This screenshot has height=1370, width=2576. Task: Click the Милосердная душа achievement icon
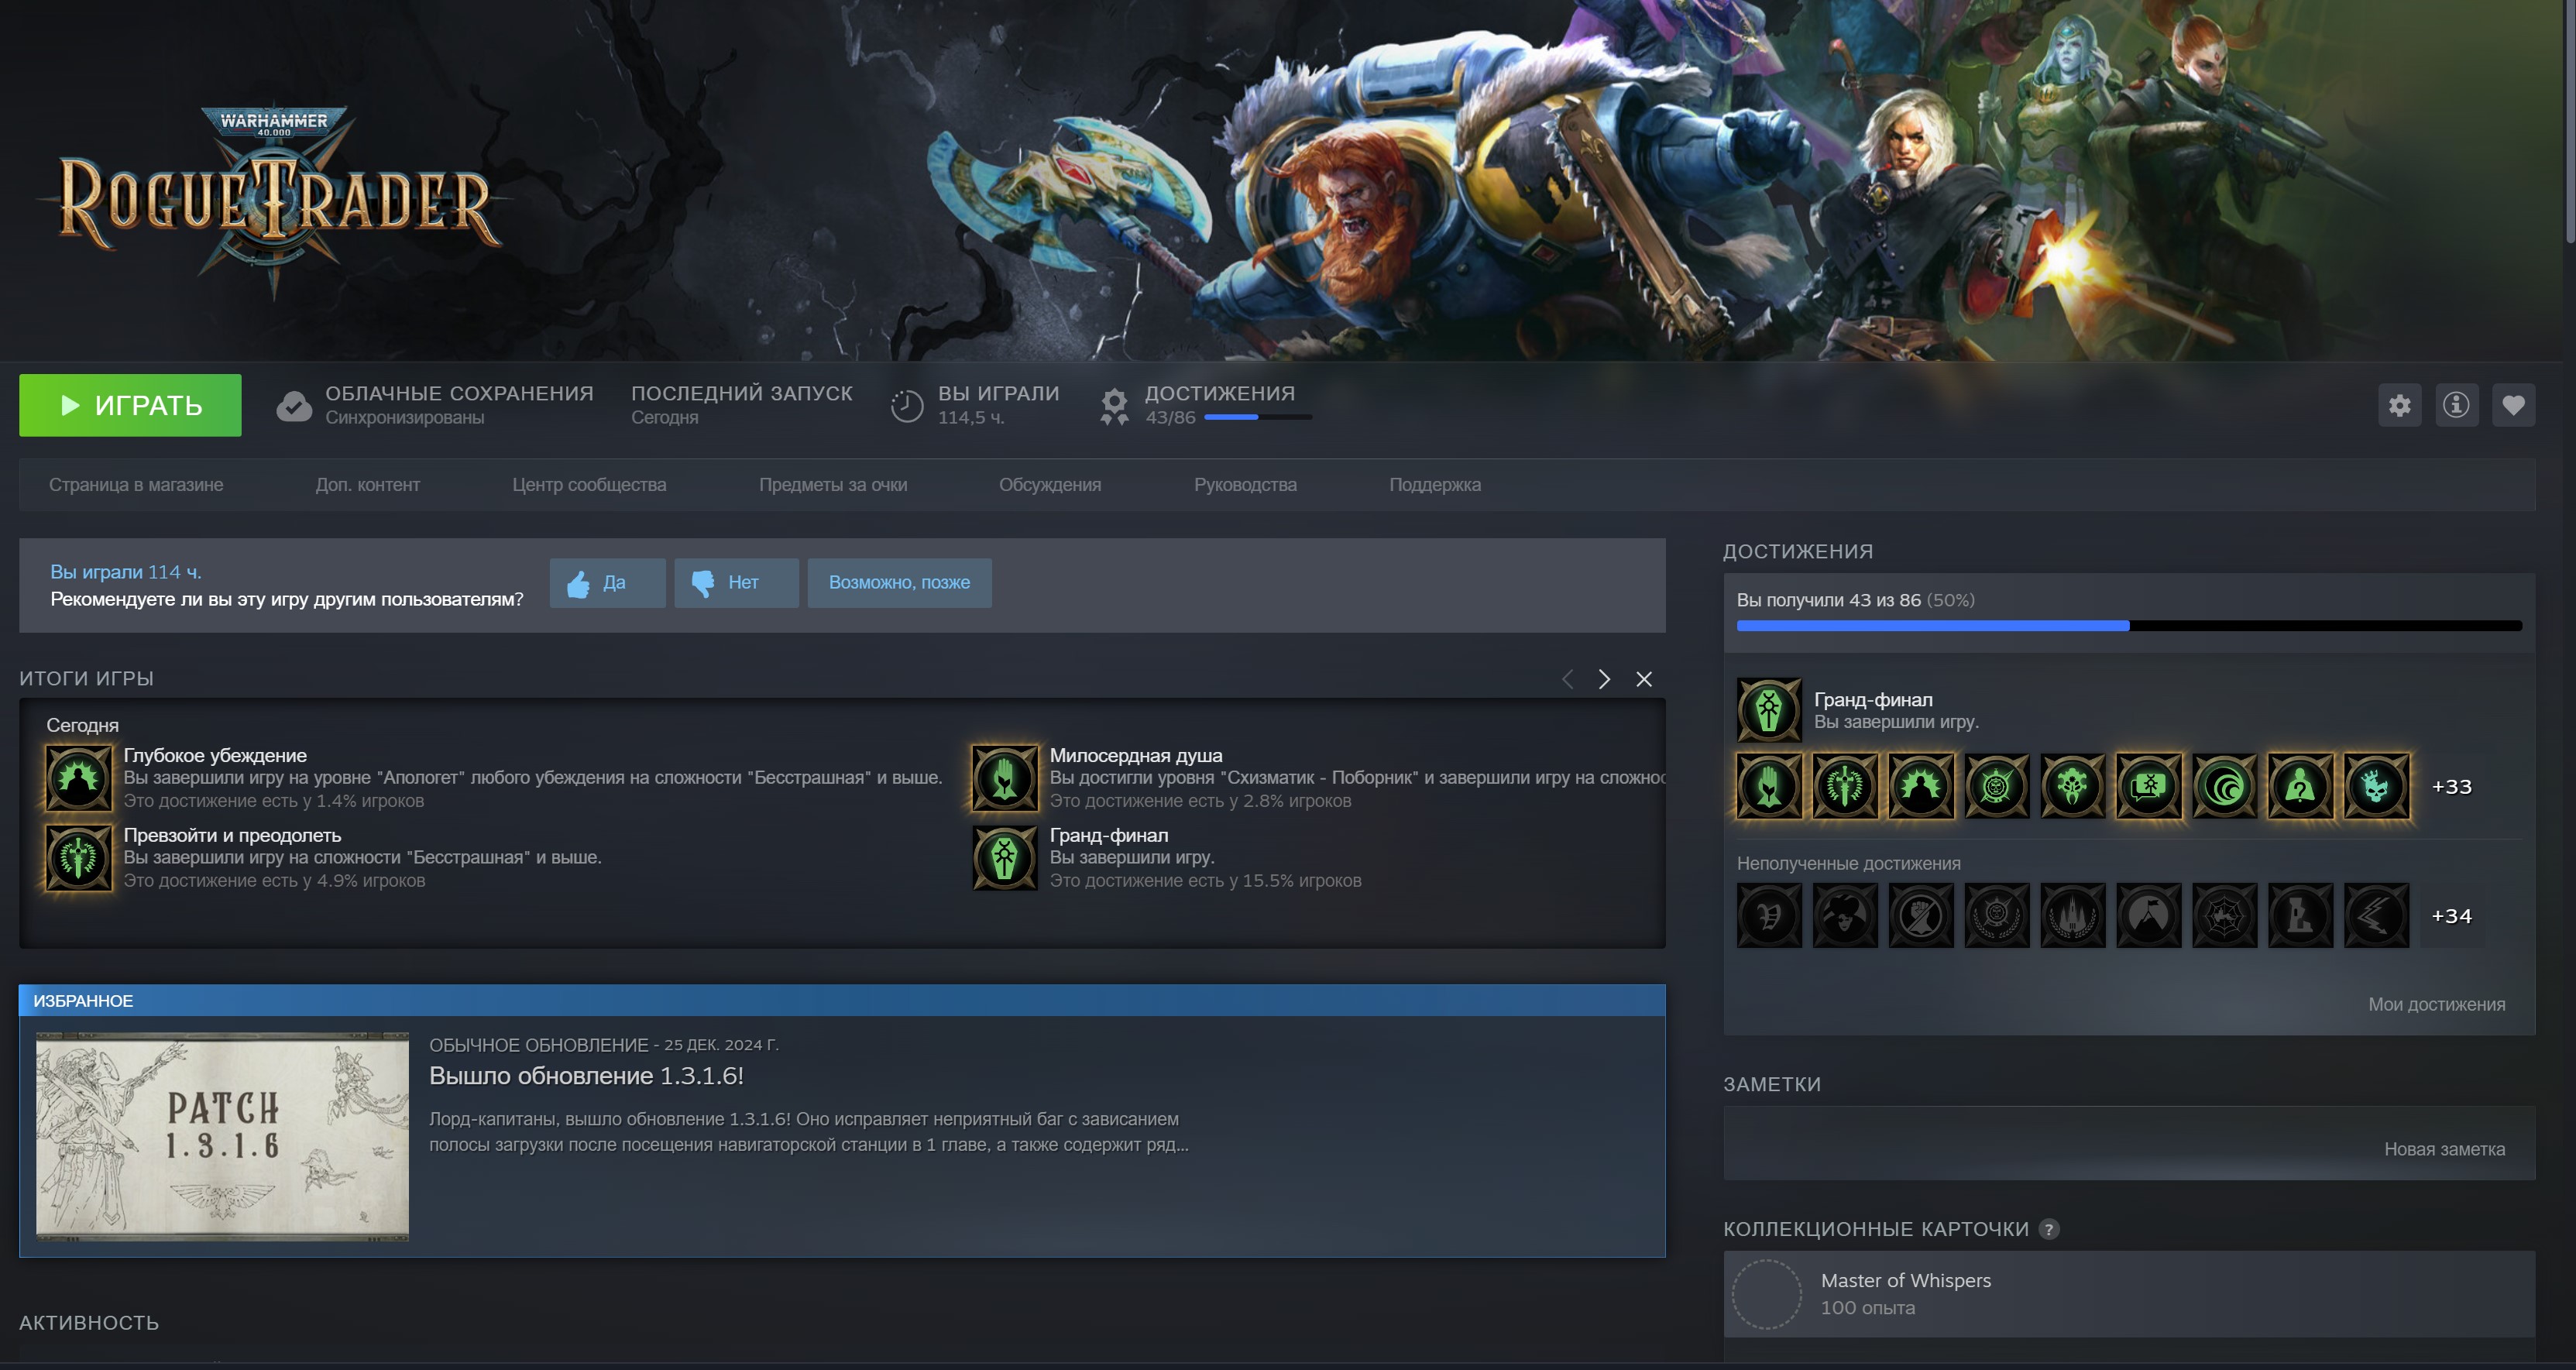1004,778
